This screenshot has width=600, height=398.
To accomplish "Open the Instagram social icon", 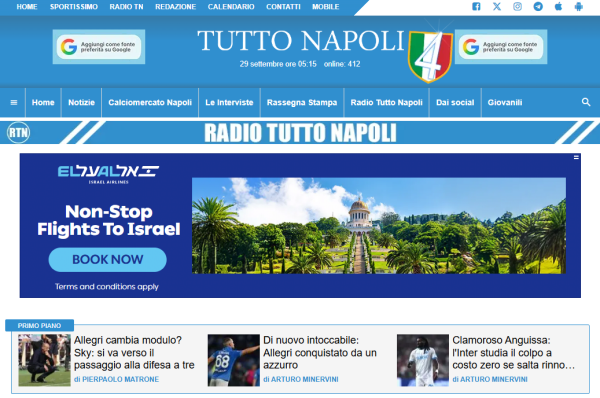I will (x=517, y=7).
